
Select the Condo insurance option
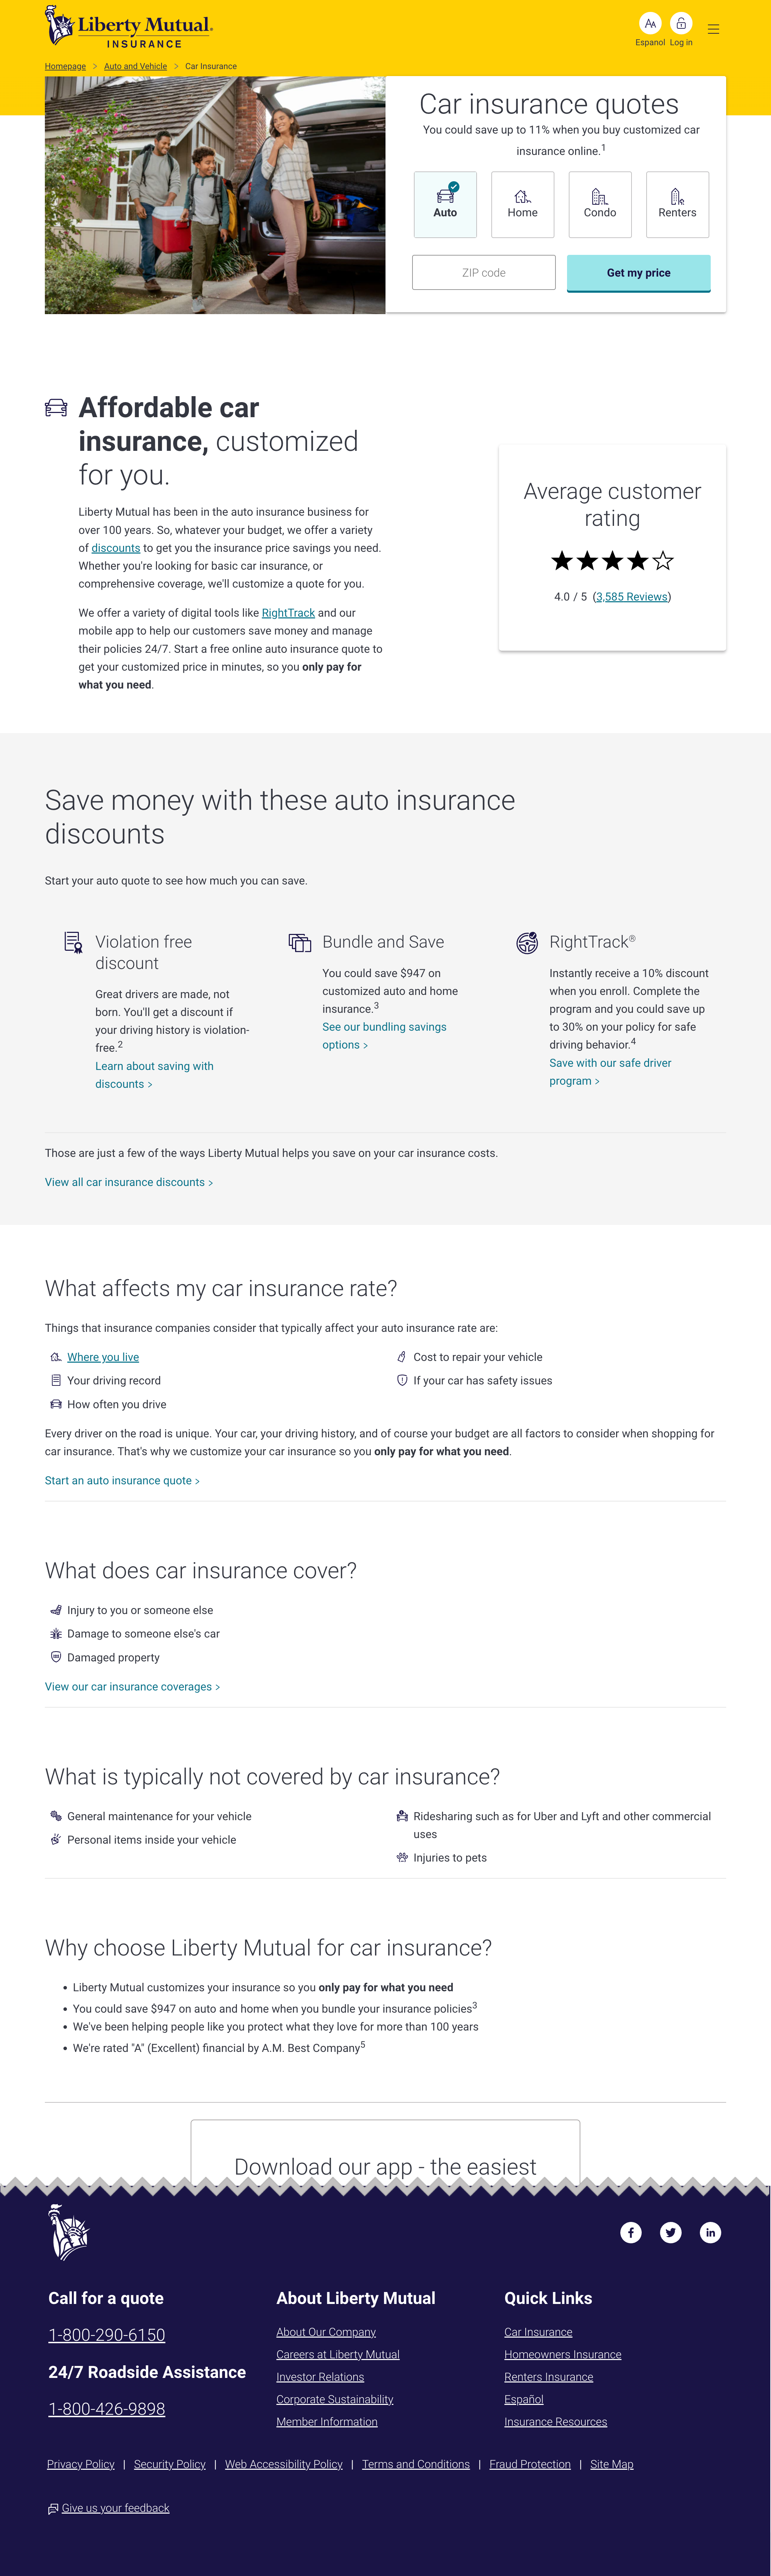click(x=600, y=204)
